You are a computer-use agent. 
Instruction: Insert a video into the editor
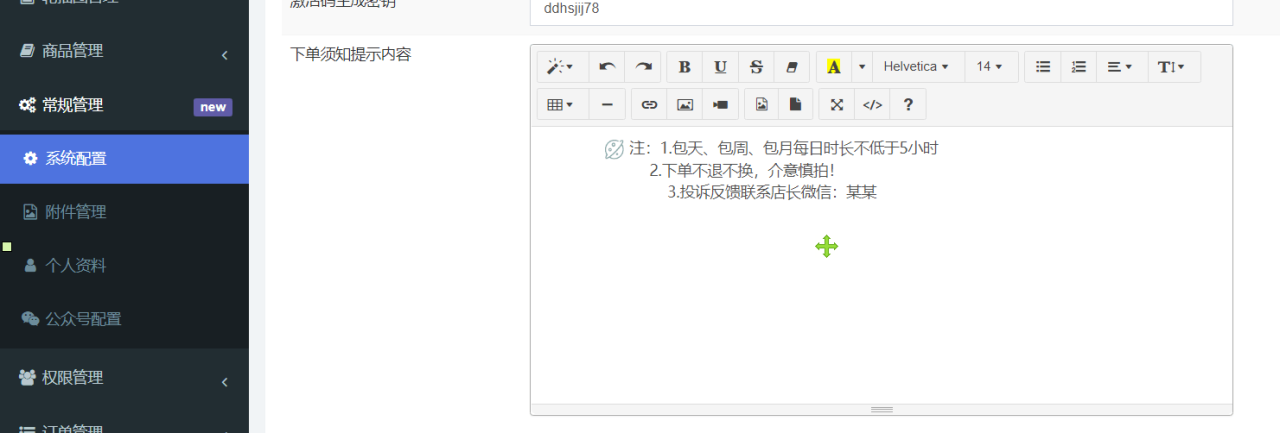(x=720, y=104)
